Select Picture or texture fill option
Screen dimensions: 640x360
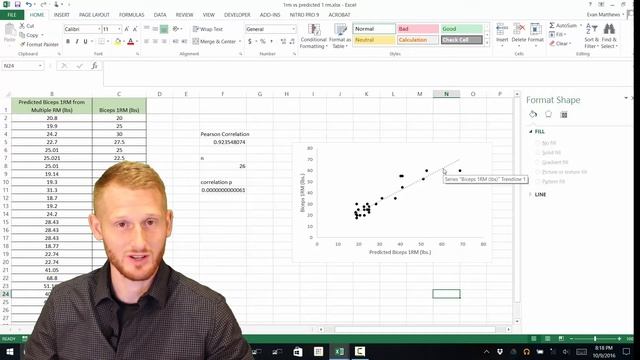(538, 172)
